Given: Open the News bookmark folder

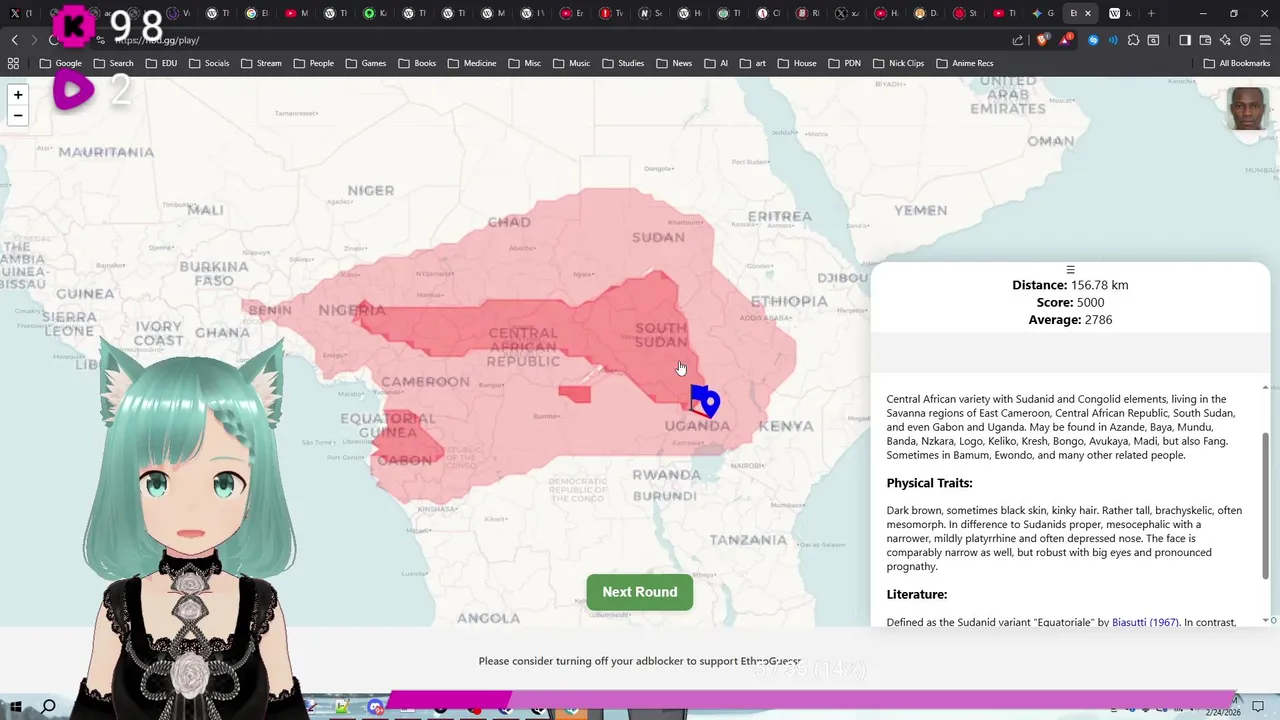Looking at the screenshot, I should click(674, 63).
